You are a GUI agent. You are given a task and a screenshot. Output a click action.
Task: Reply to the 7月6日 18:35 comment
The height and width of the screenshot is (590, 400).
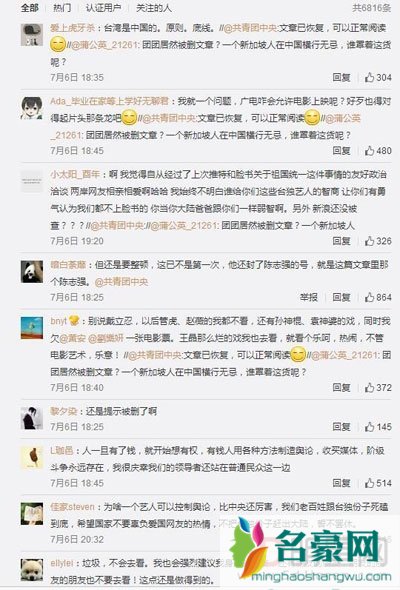coord(341,78)
